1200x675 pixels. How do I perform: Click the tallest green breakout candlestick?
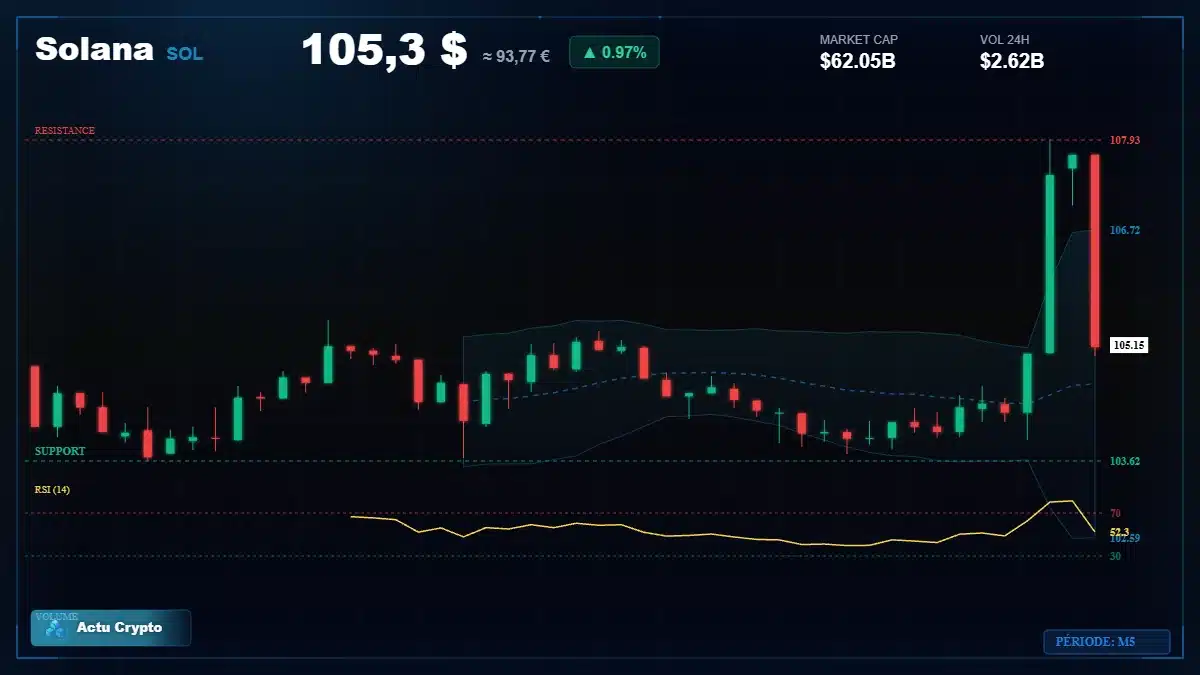(x=1050, y=263)
